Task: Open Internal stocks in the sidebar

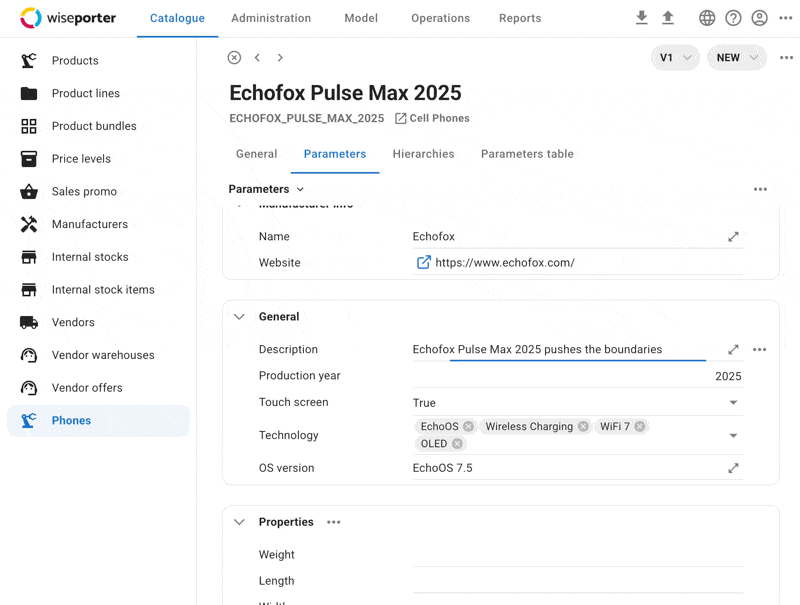Action: (98, 257)
